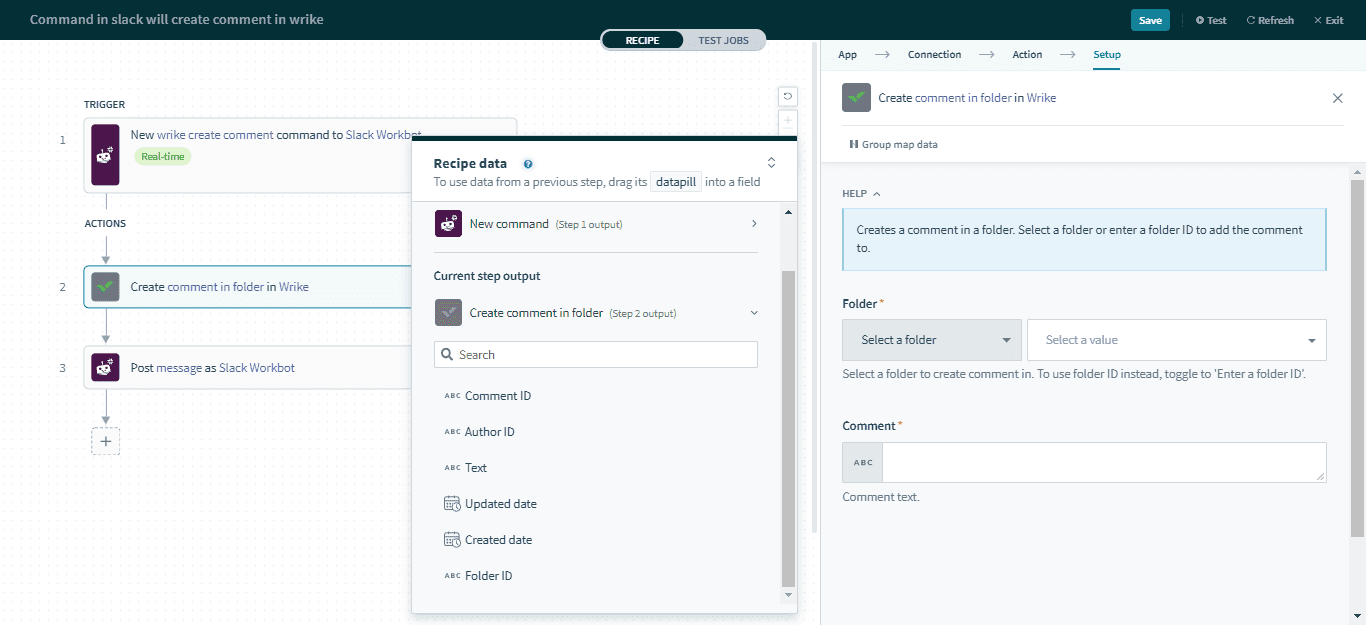Open the Select a folder dropdown
This screenshot has height=625, width=1366.
click(931, 340)
